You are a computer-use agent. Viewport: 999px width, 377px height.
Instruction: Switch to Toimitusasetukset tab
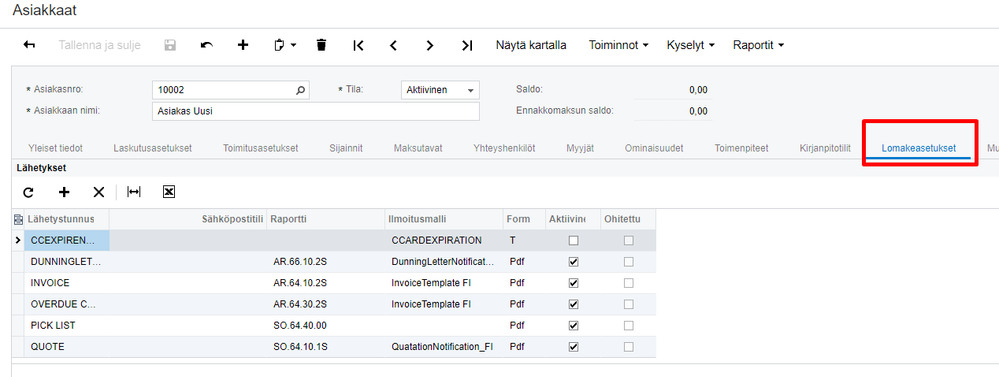261,148
